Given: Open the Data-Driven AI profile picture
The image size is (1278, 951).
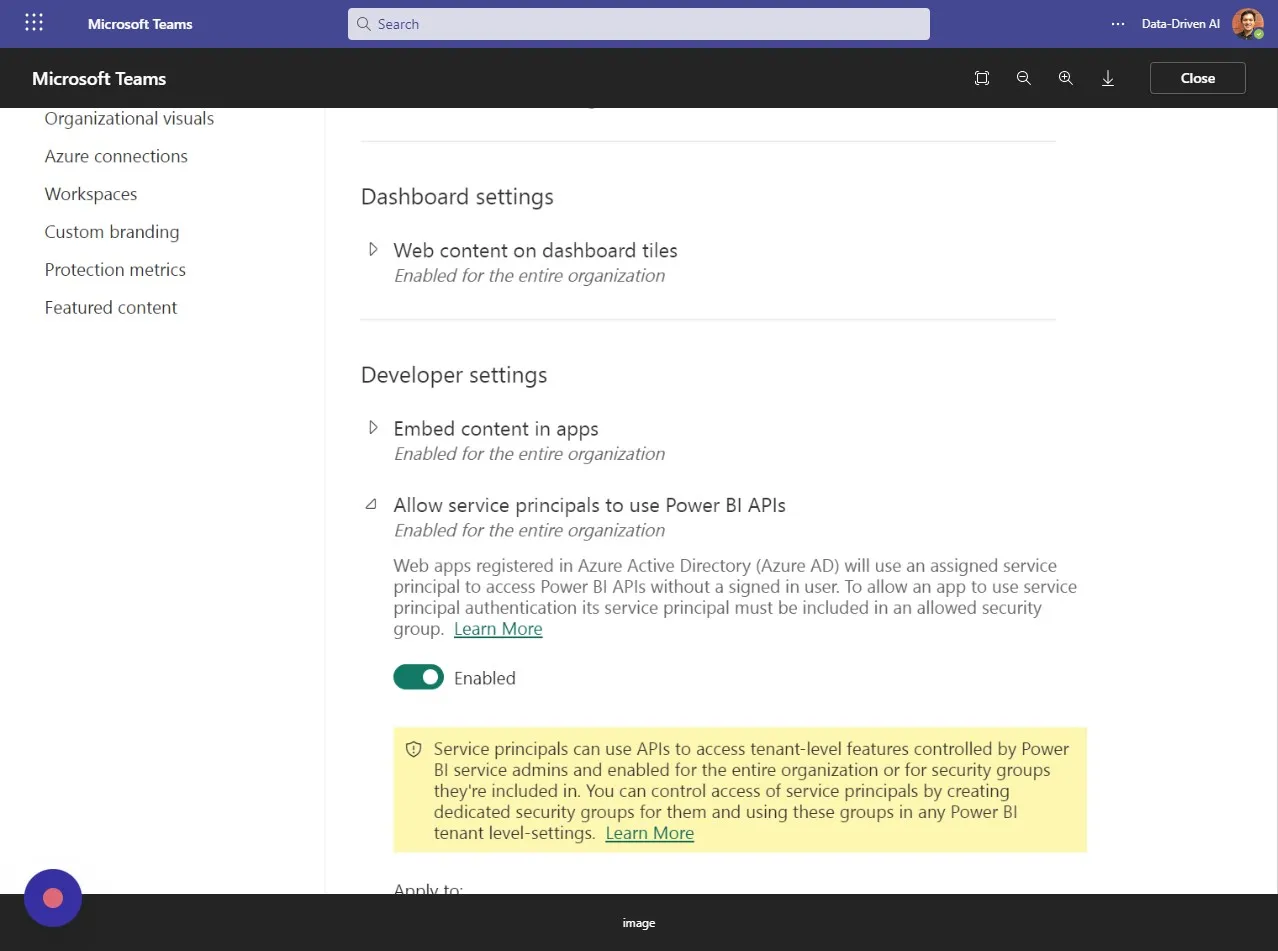Looking at the screenshot, I should point(1247,23).
